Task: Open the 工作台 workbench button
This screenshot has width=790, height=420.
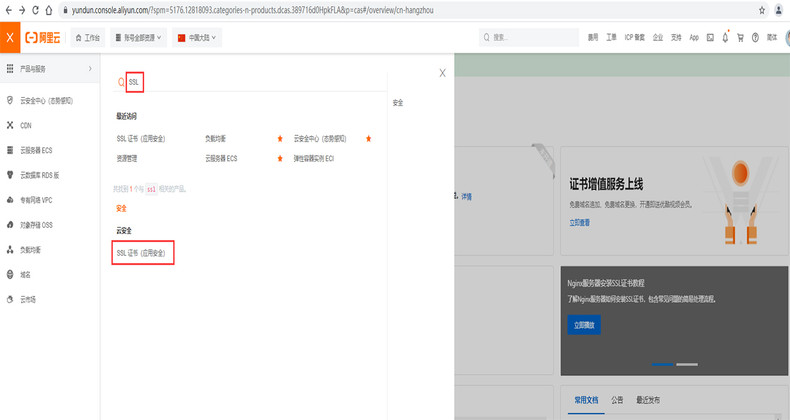Action: (x=88, y=37)
